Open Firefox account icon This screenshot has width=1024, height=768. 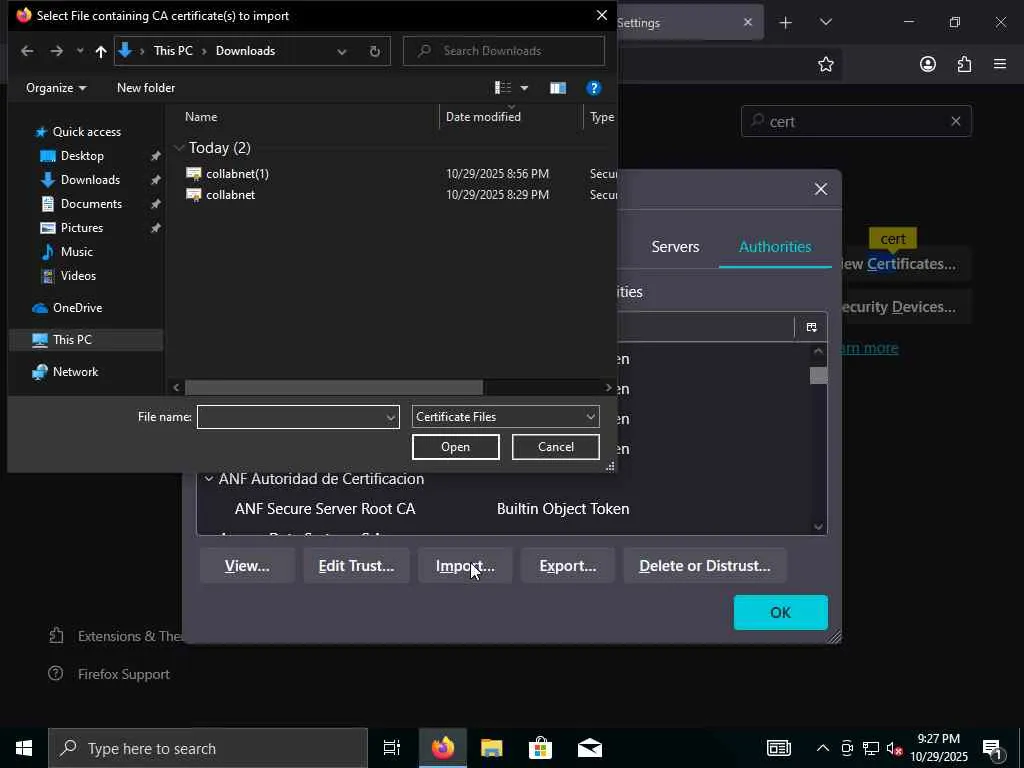click(927, 64)
